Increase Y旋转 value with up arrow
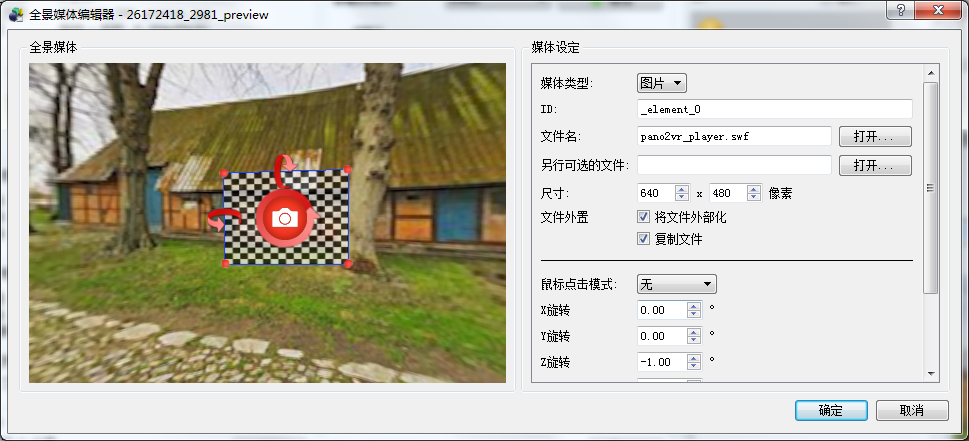The image size is (969, 441). click(x=695, y=332)
